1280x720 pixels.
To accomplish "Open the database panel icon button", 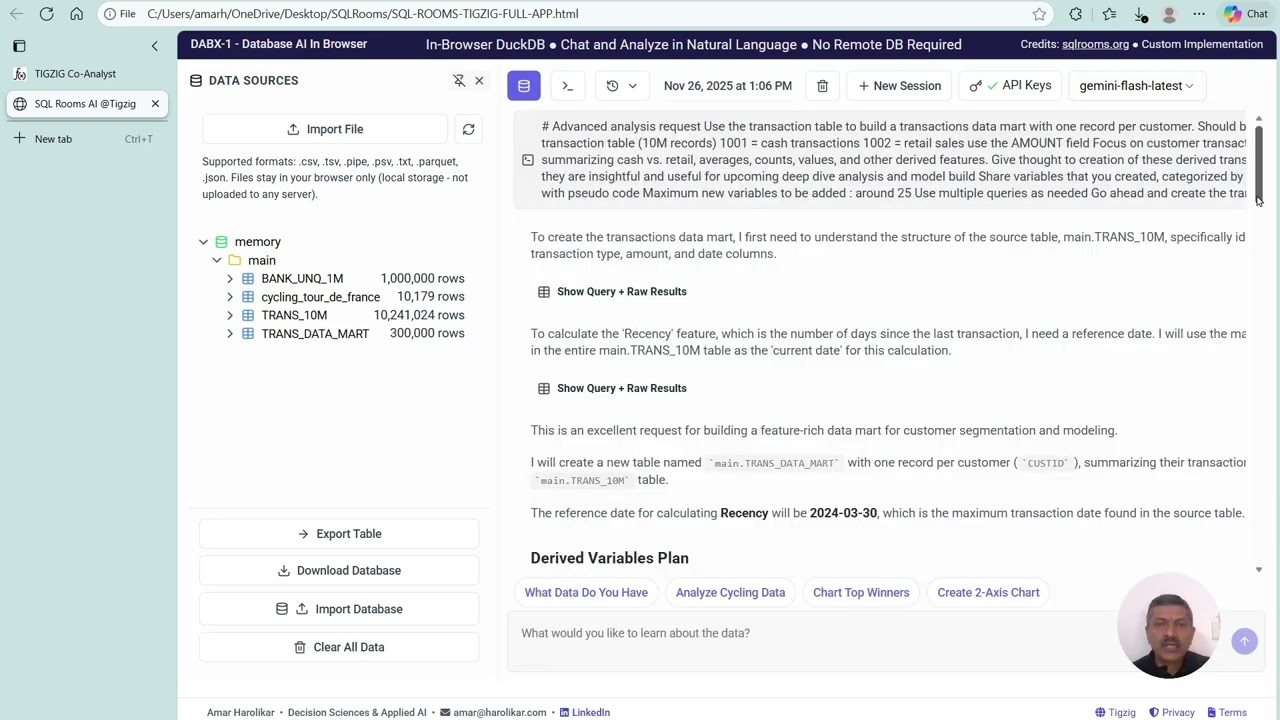I will 524,86.
